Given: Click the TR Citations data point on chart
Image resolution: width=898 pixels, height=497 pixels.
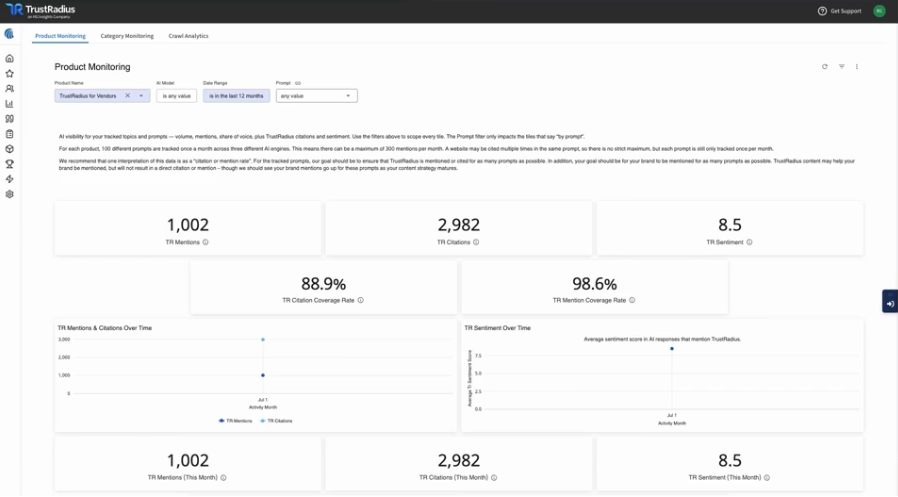Looking at the screenshot, I should [x=263, y=340].
